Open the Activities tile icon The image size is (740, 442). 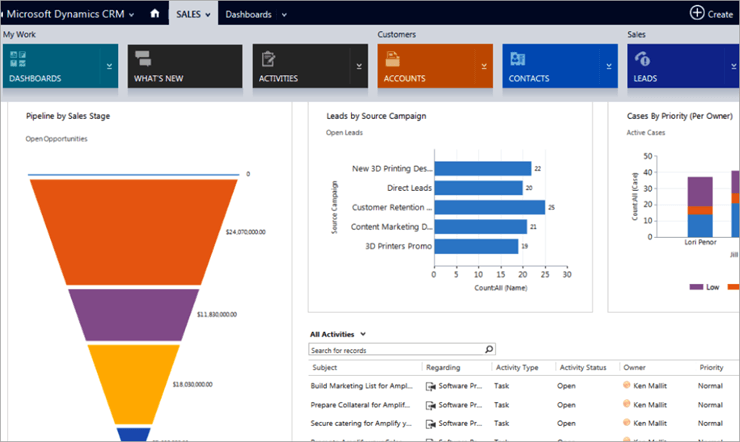pos(269,59)
